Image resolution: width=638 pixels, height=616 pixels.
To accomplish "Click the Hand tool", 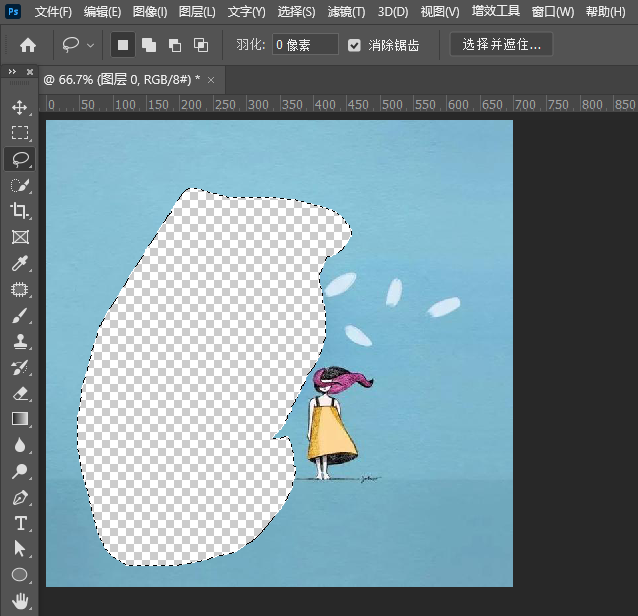I will click(19, 601).
